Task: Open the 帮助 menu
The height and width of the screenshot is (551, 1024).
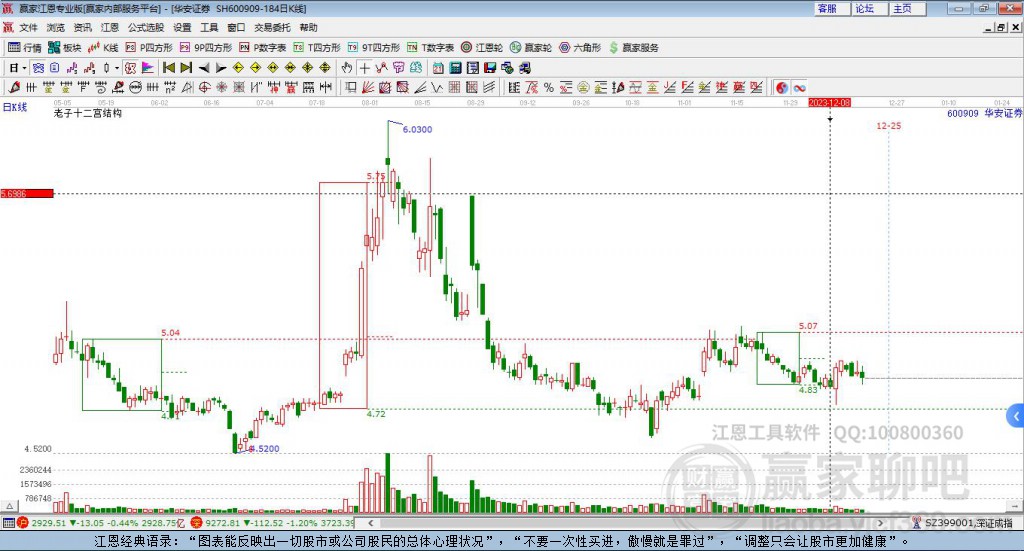Action: coord(308,27)
